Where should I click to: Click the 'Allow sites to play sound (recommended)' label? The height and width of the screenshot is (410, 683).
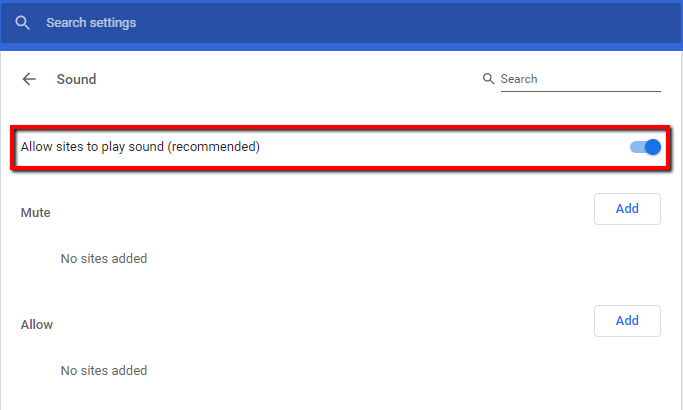[140, 147]
